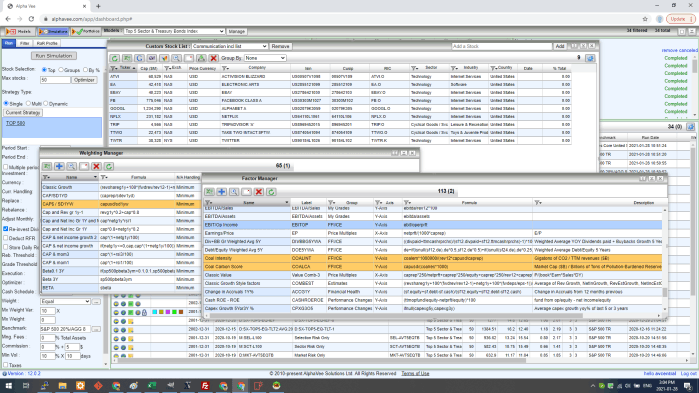Click the settings icon at right of Custom Stock List
The image size is (699, 393).
590,58
